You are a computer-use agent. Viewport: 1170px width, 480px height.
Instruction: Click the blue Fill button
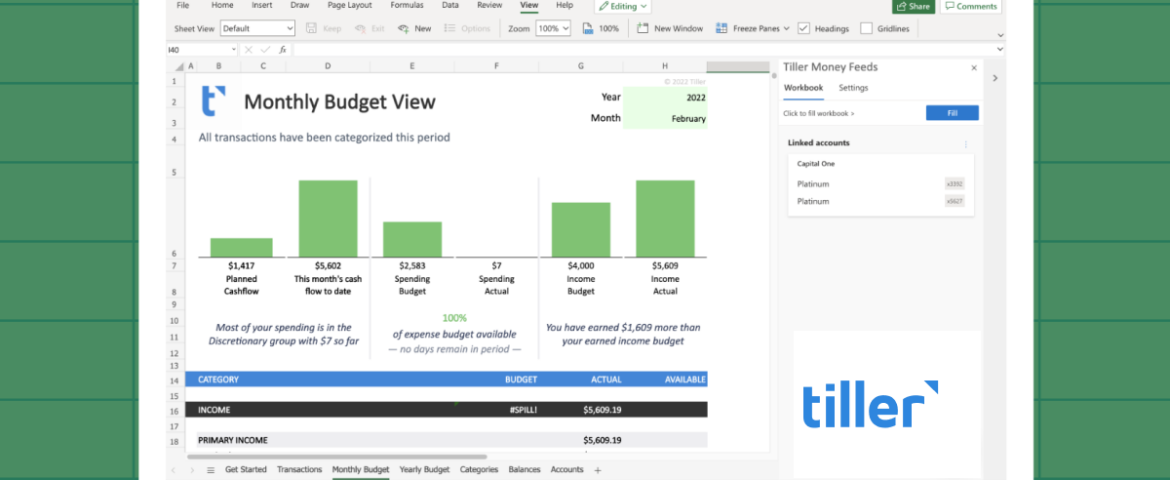(x=952, y=113)
